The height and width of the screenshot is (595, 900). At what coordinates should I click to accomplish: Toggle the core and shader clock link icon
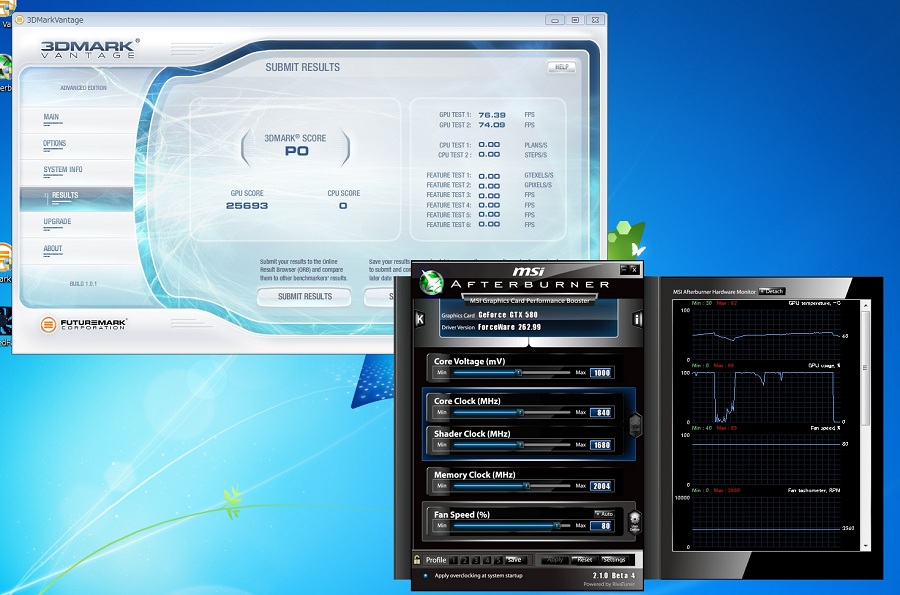coord(635,425)
